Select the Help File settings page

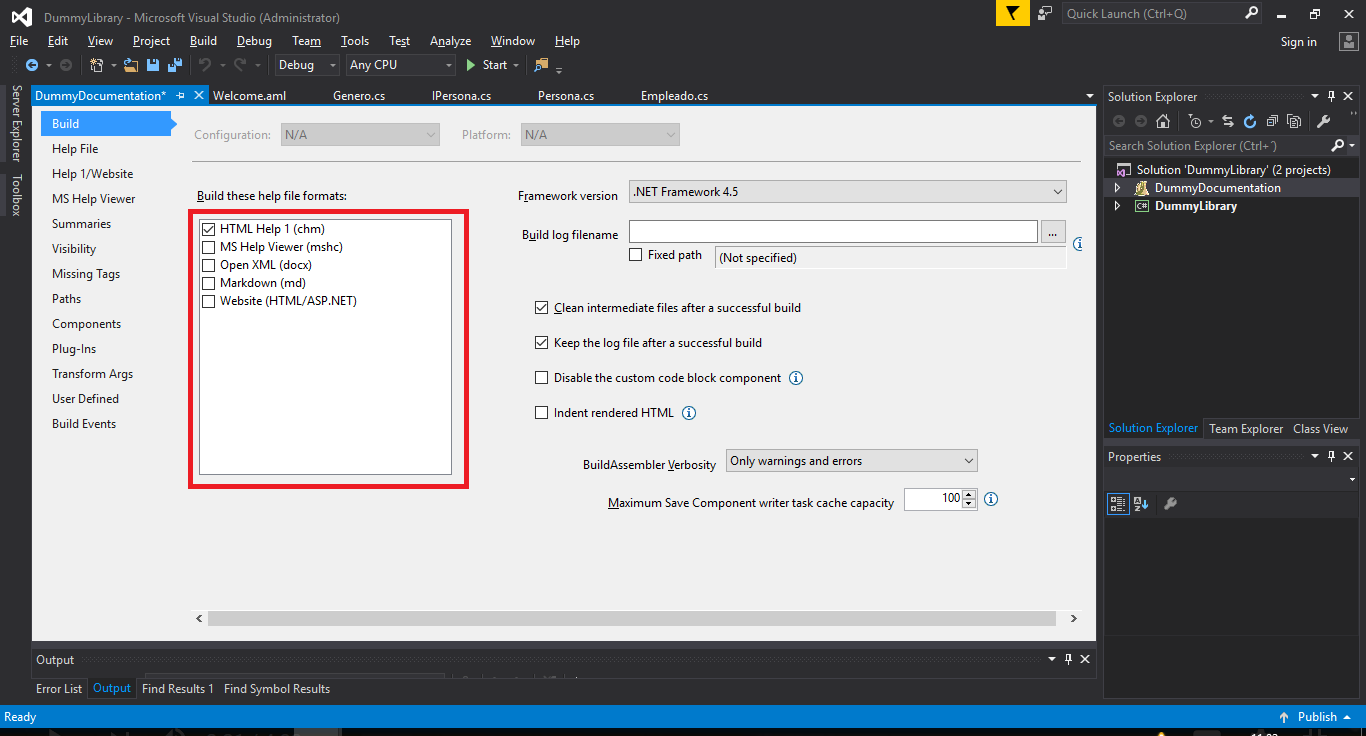coord(75,149)
